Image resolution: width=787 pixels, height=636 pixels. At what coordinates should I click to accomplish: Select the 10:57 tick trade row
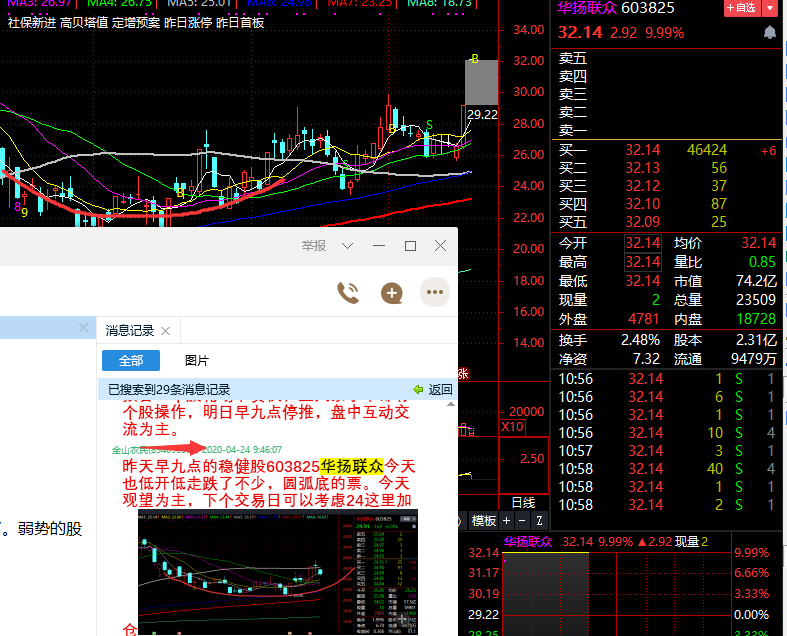(x=668, y=451)
